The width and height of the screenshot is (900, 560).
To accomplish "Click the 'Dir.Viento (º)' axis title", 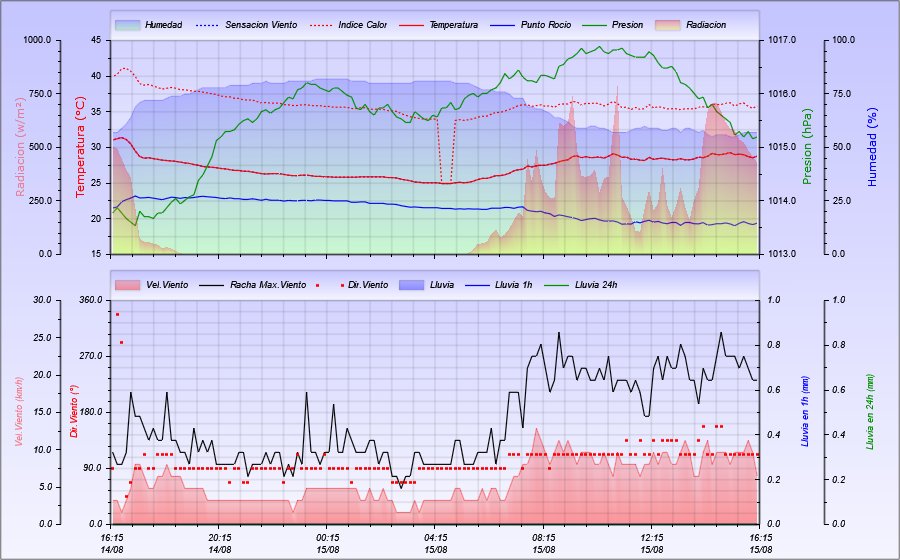I will click(73, 411).
